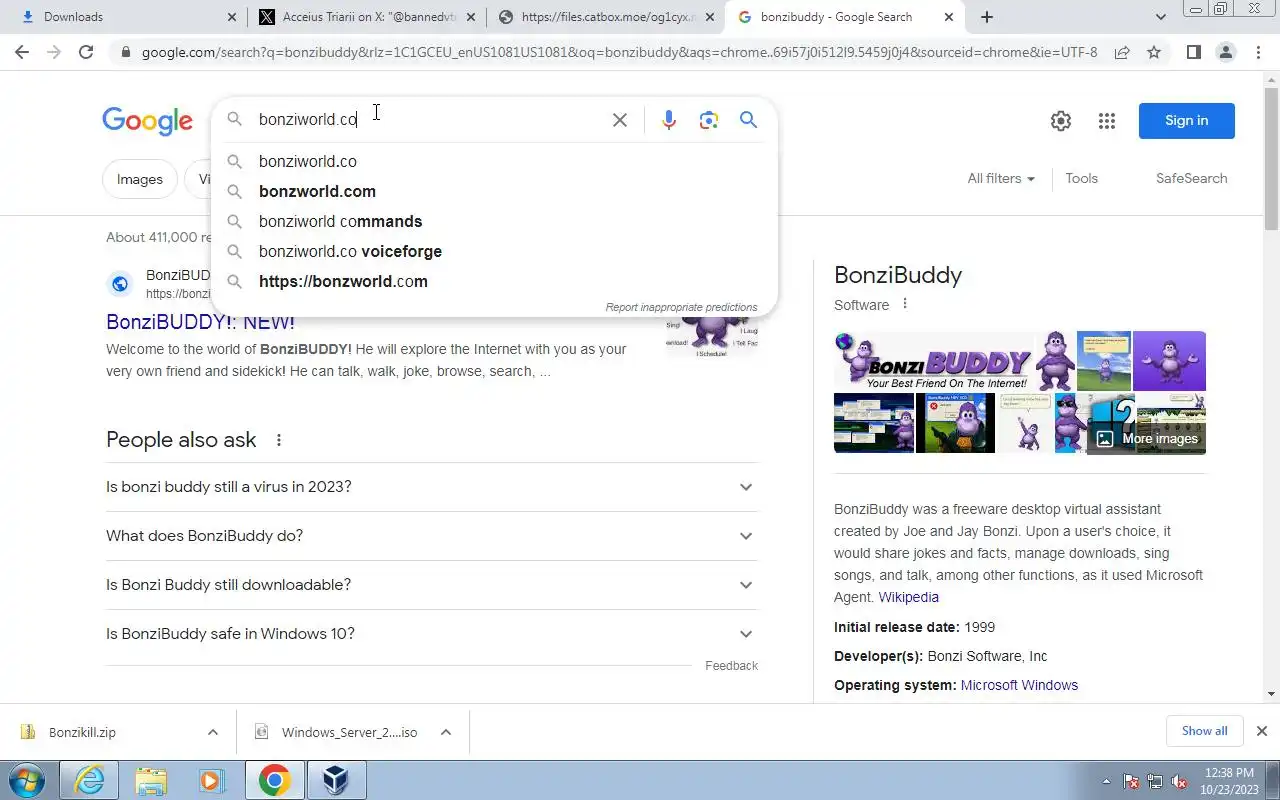Screen dimensions: 1280x800
Task: Choose 'bonziworld commands' suggestion
Action: pyautogui.click(x=495, y=221)
